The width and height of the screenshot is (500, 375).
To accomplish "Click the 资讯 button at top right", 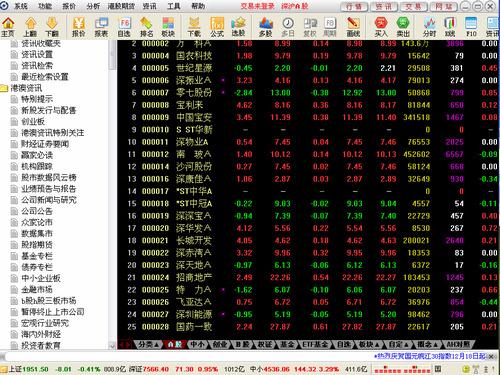I will (384, 6).
